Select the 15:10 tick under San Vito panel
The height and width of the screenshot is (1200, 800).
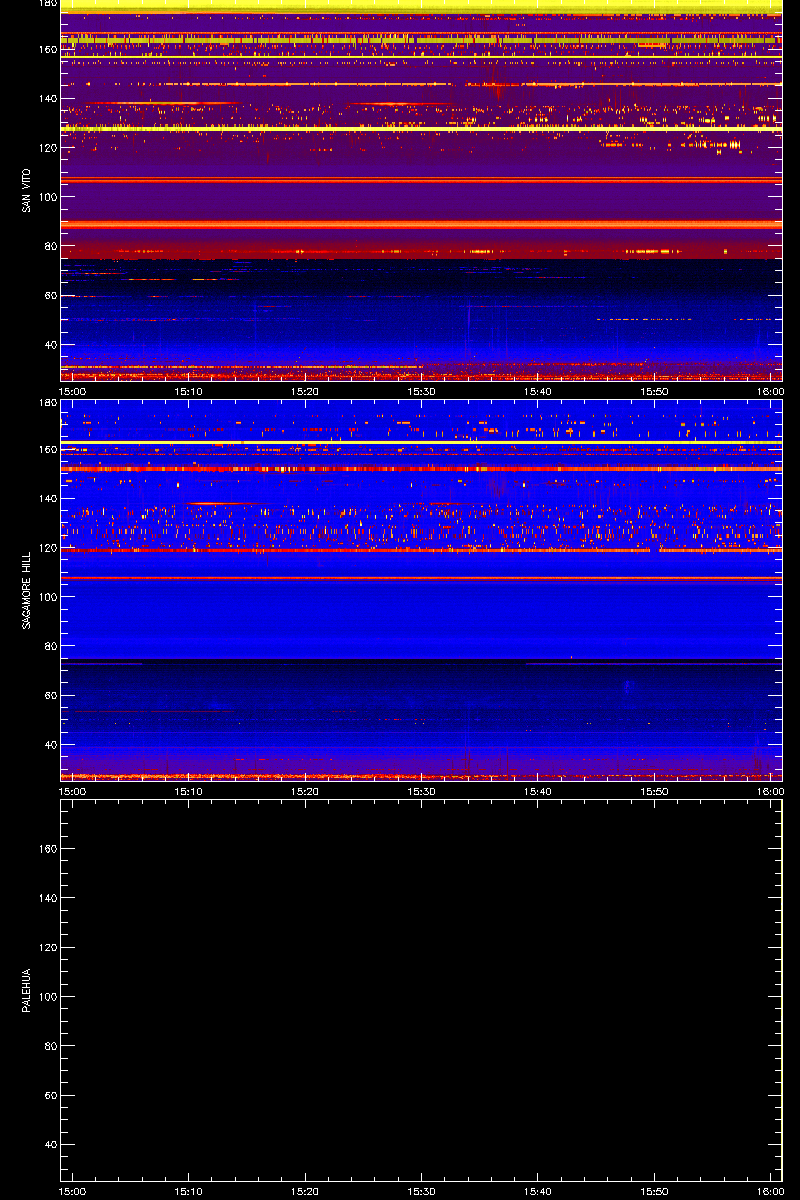[x=189, y=392]
